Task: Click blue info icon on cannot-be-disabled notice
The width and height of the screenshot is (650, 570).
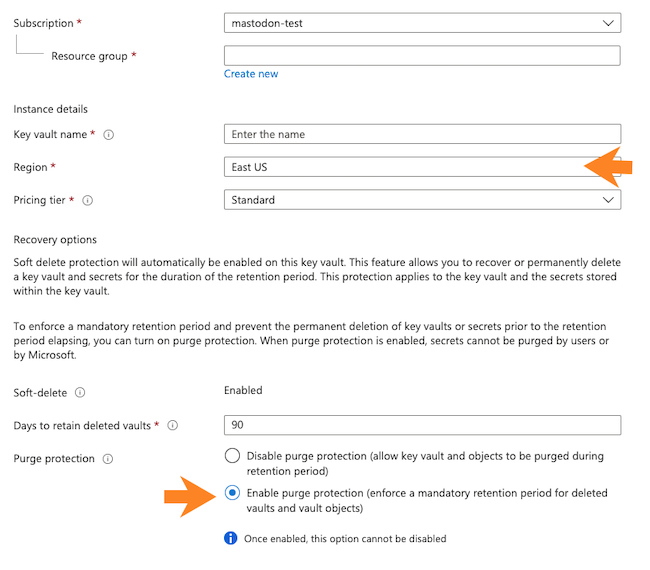Action: (x=231, y=538)
